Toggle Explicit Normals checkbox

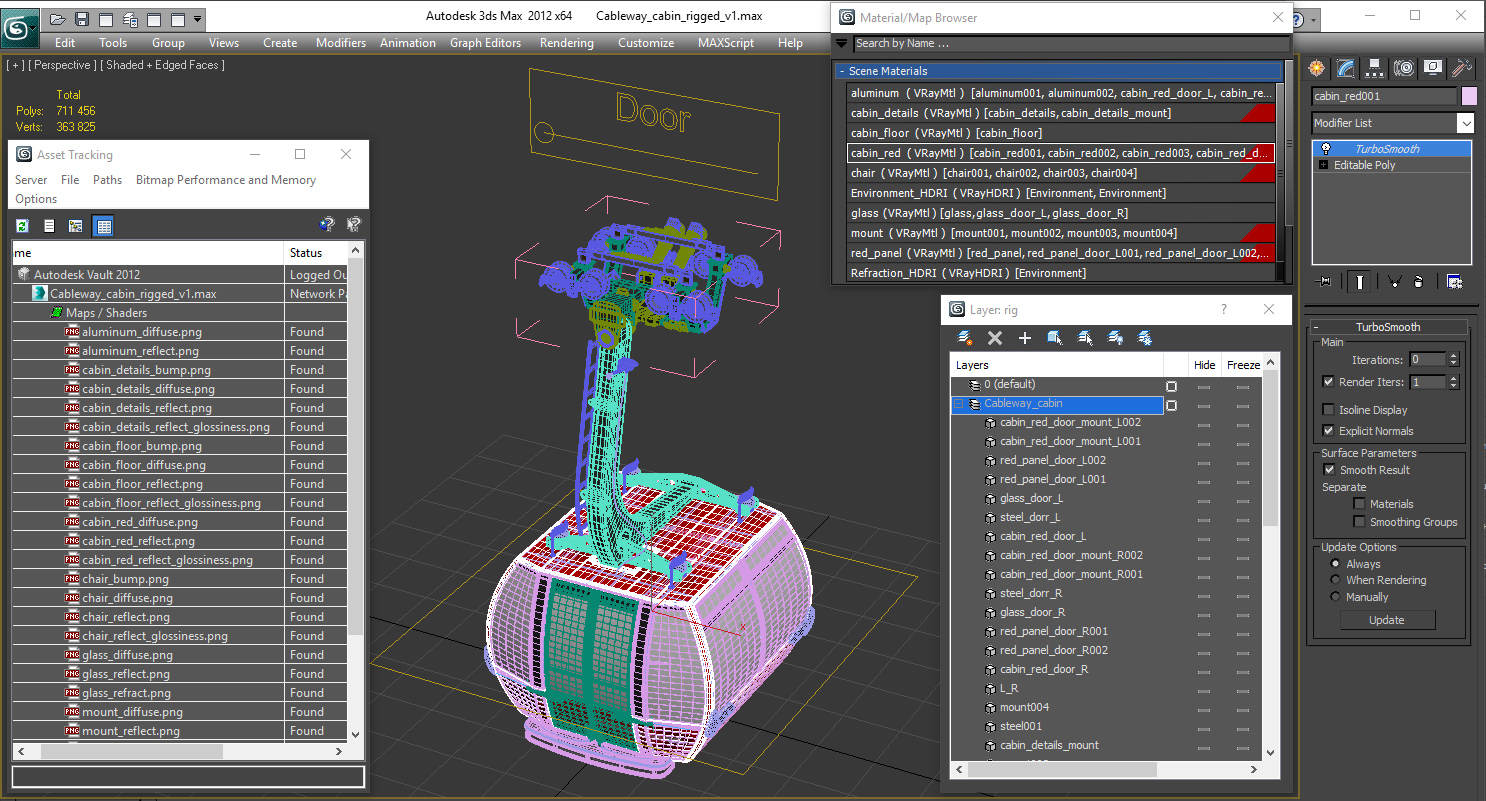(x=1328, y=431)
